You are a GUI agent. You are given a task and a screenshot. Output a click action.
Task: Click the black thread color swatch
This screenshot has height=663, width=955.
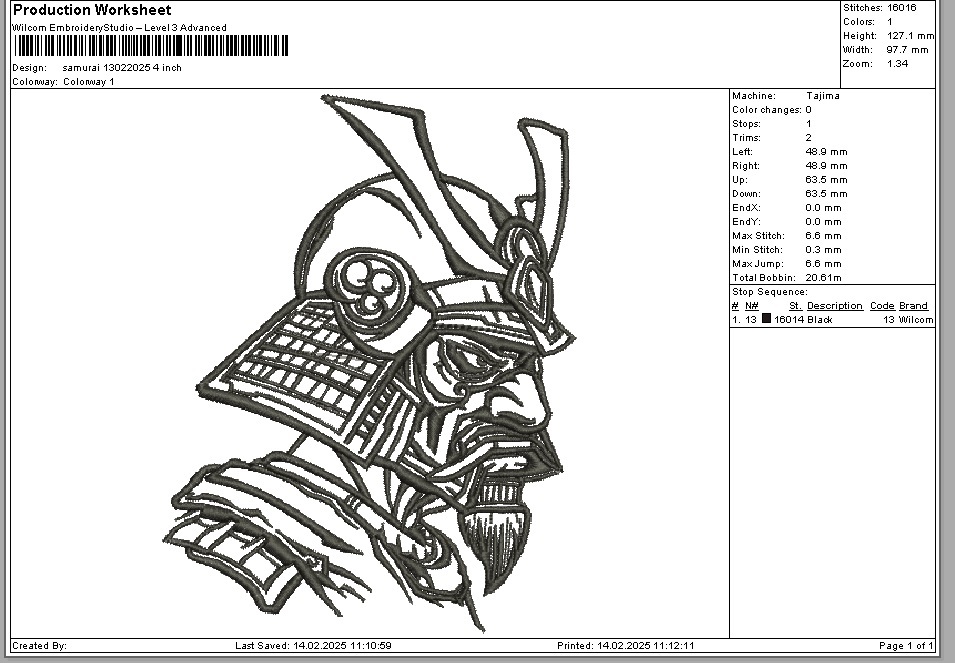[766, 319]
